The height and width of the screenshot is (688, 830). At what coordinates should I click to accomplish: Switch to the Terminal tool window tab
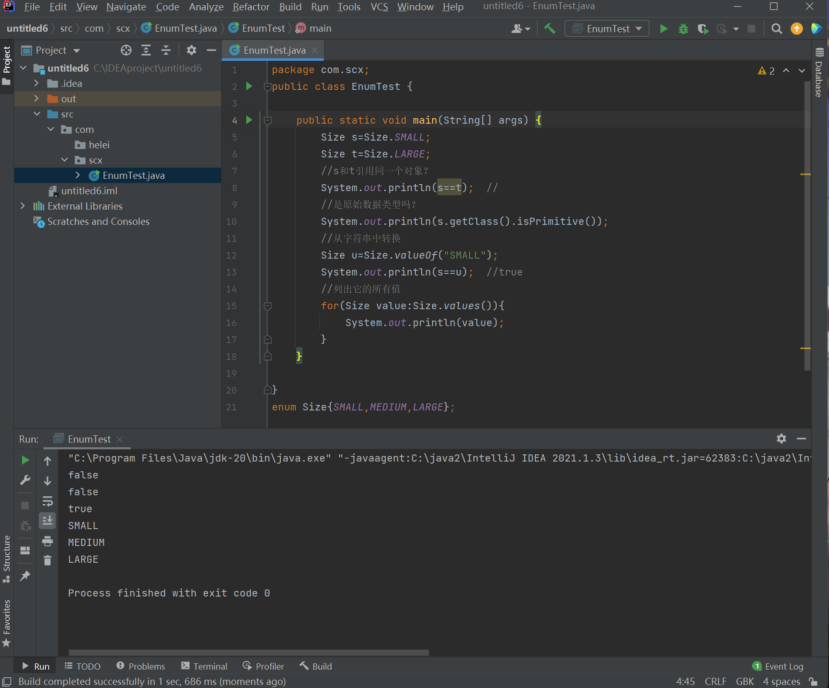[x=204, y=666]
